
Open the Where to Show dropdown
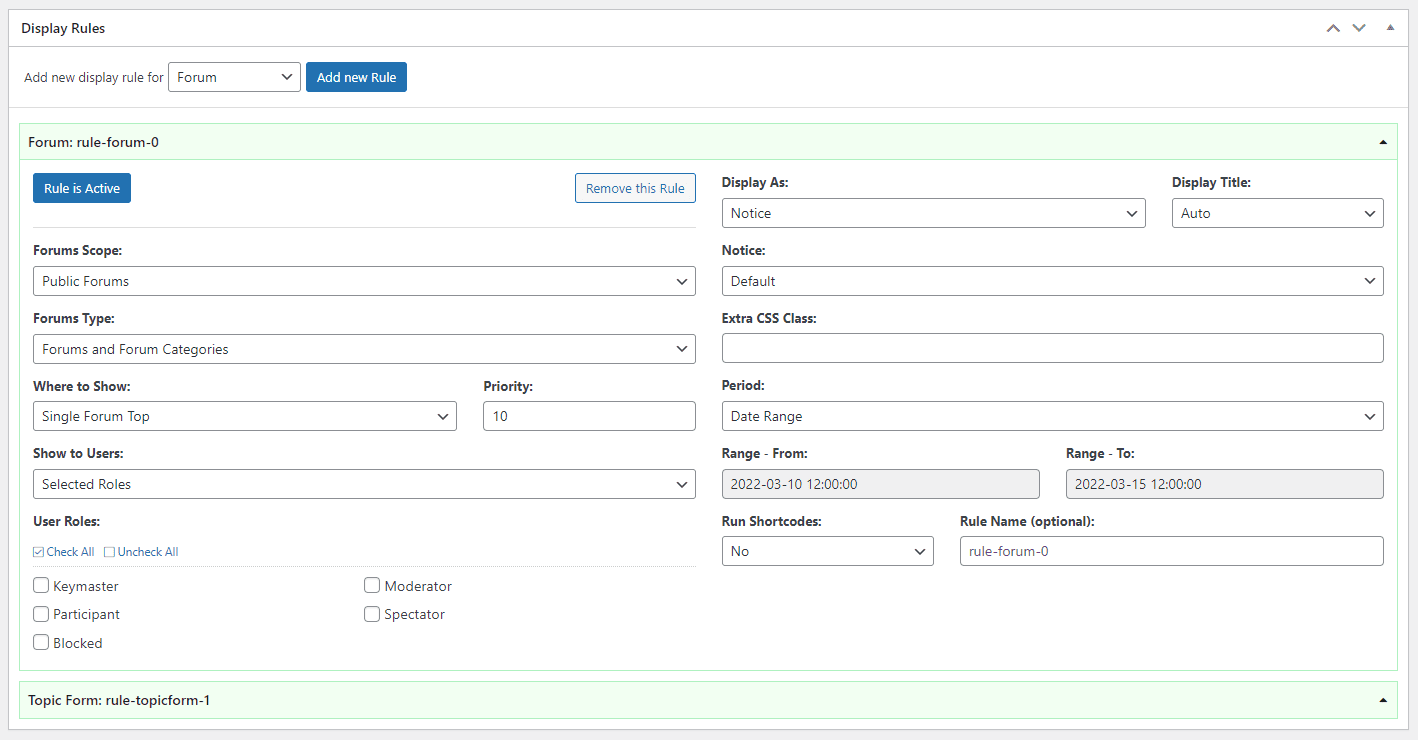click(245, 416)
